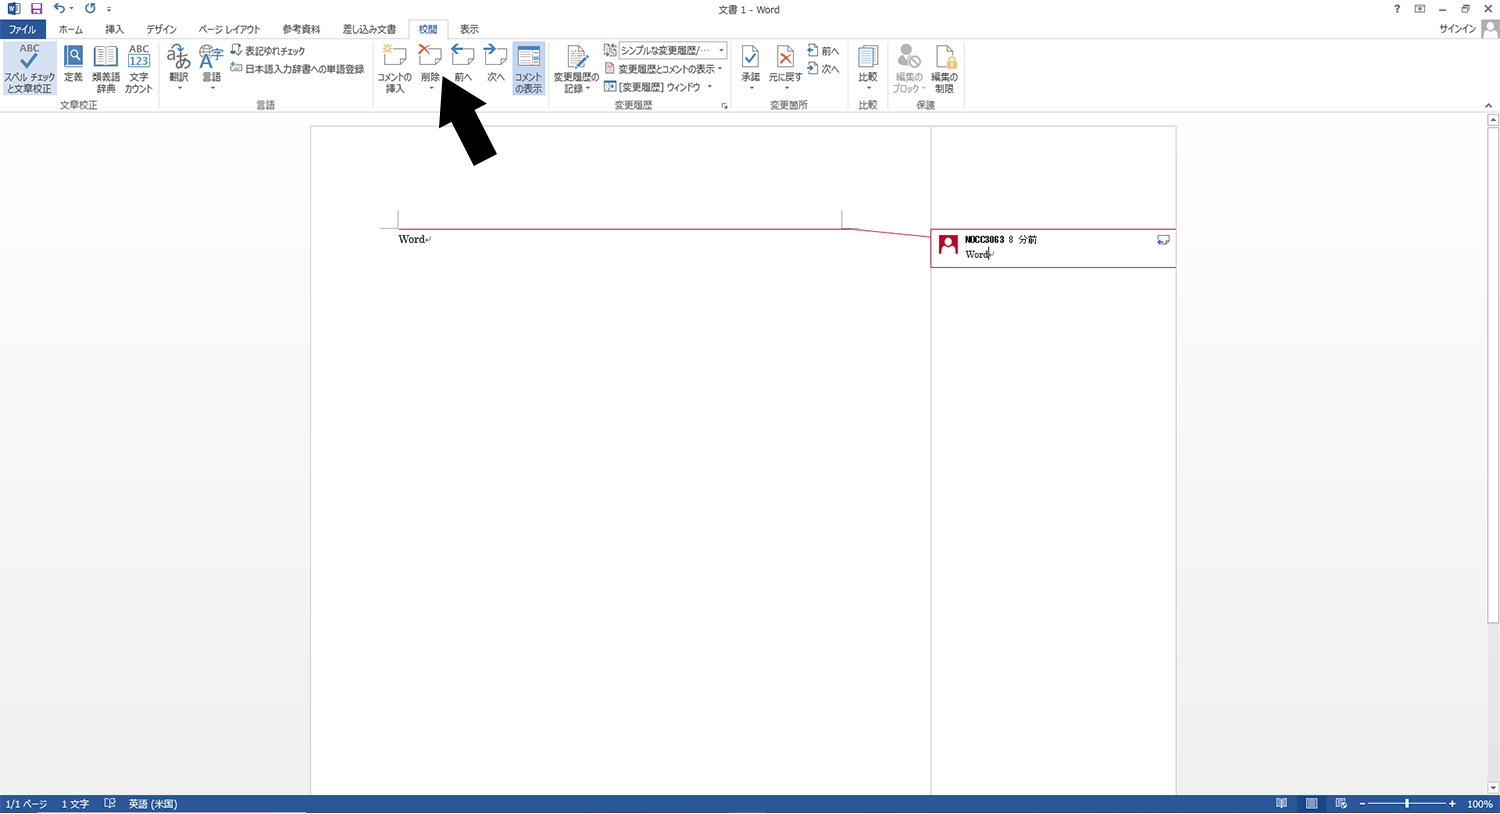Open the 比較 compare documents menu
Viewport: 1500px width, 814px height.
(868, 69)
